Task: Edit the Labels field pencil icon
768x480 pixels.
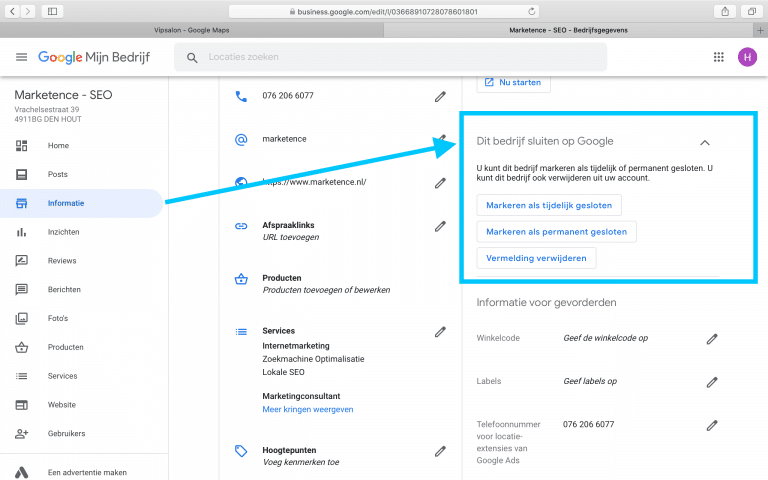Action: point(712,382)
